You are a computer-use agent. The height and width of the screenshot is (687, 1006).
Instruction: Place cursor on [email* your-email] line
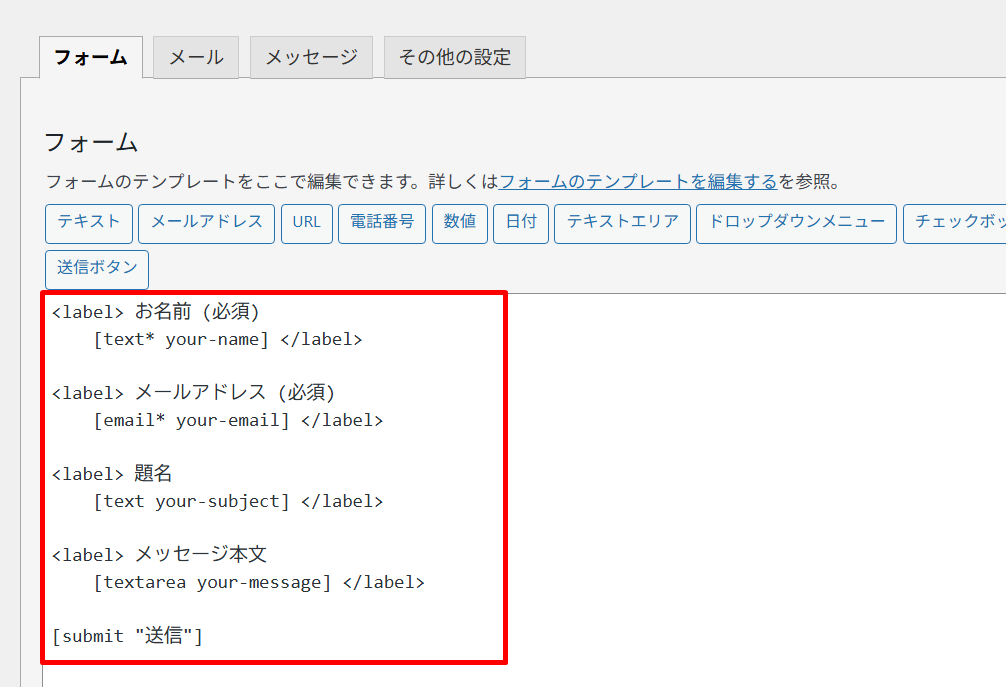click(x=238, y=420)
